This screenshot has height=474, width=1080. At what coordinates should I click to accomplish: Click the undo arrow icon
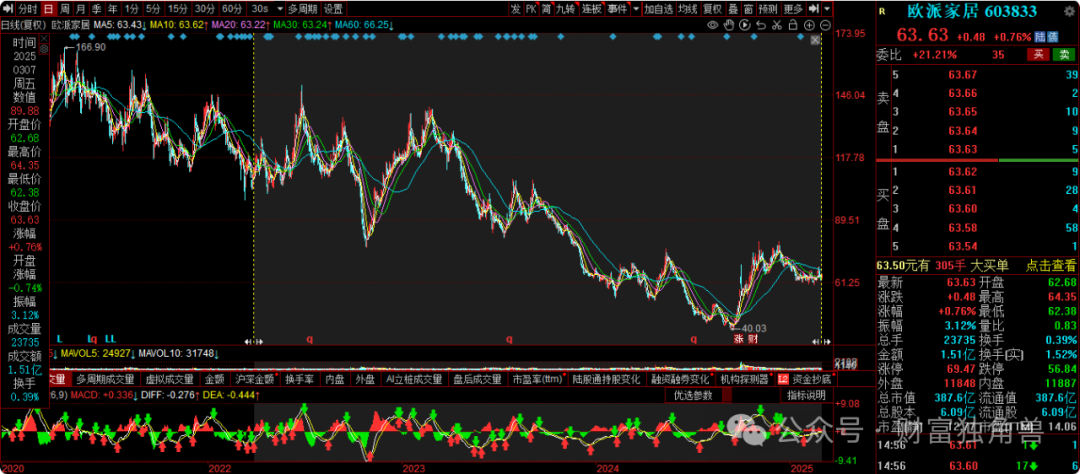(x=761, y=25)
